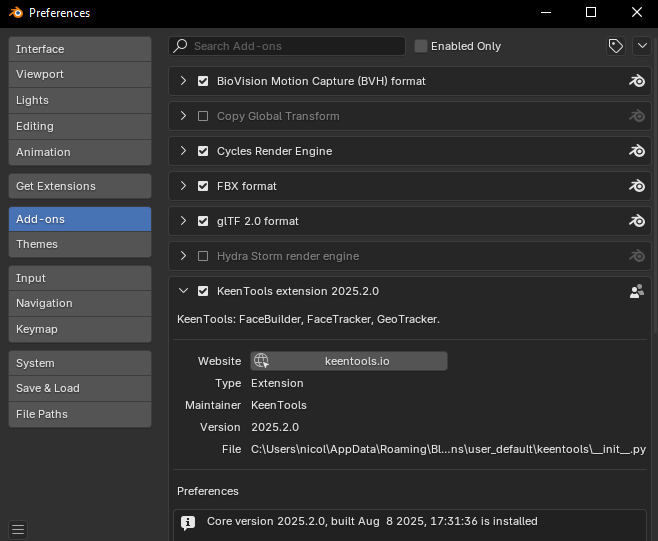Open the Keymap preferences section
The width and height of the screenshot is (658, 541).
pos(80,328)
